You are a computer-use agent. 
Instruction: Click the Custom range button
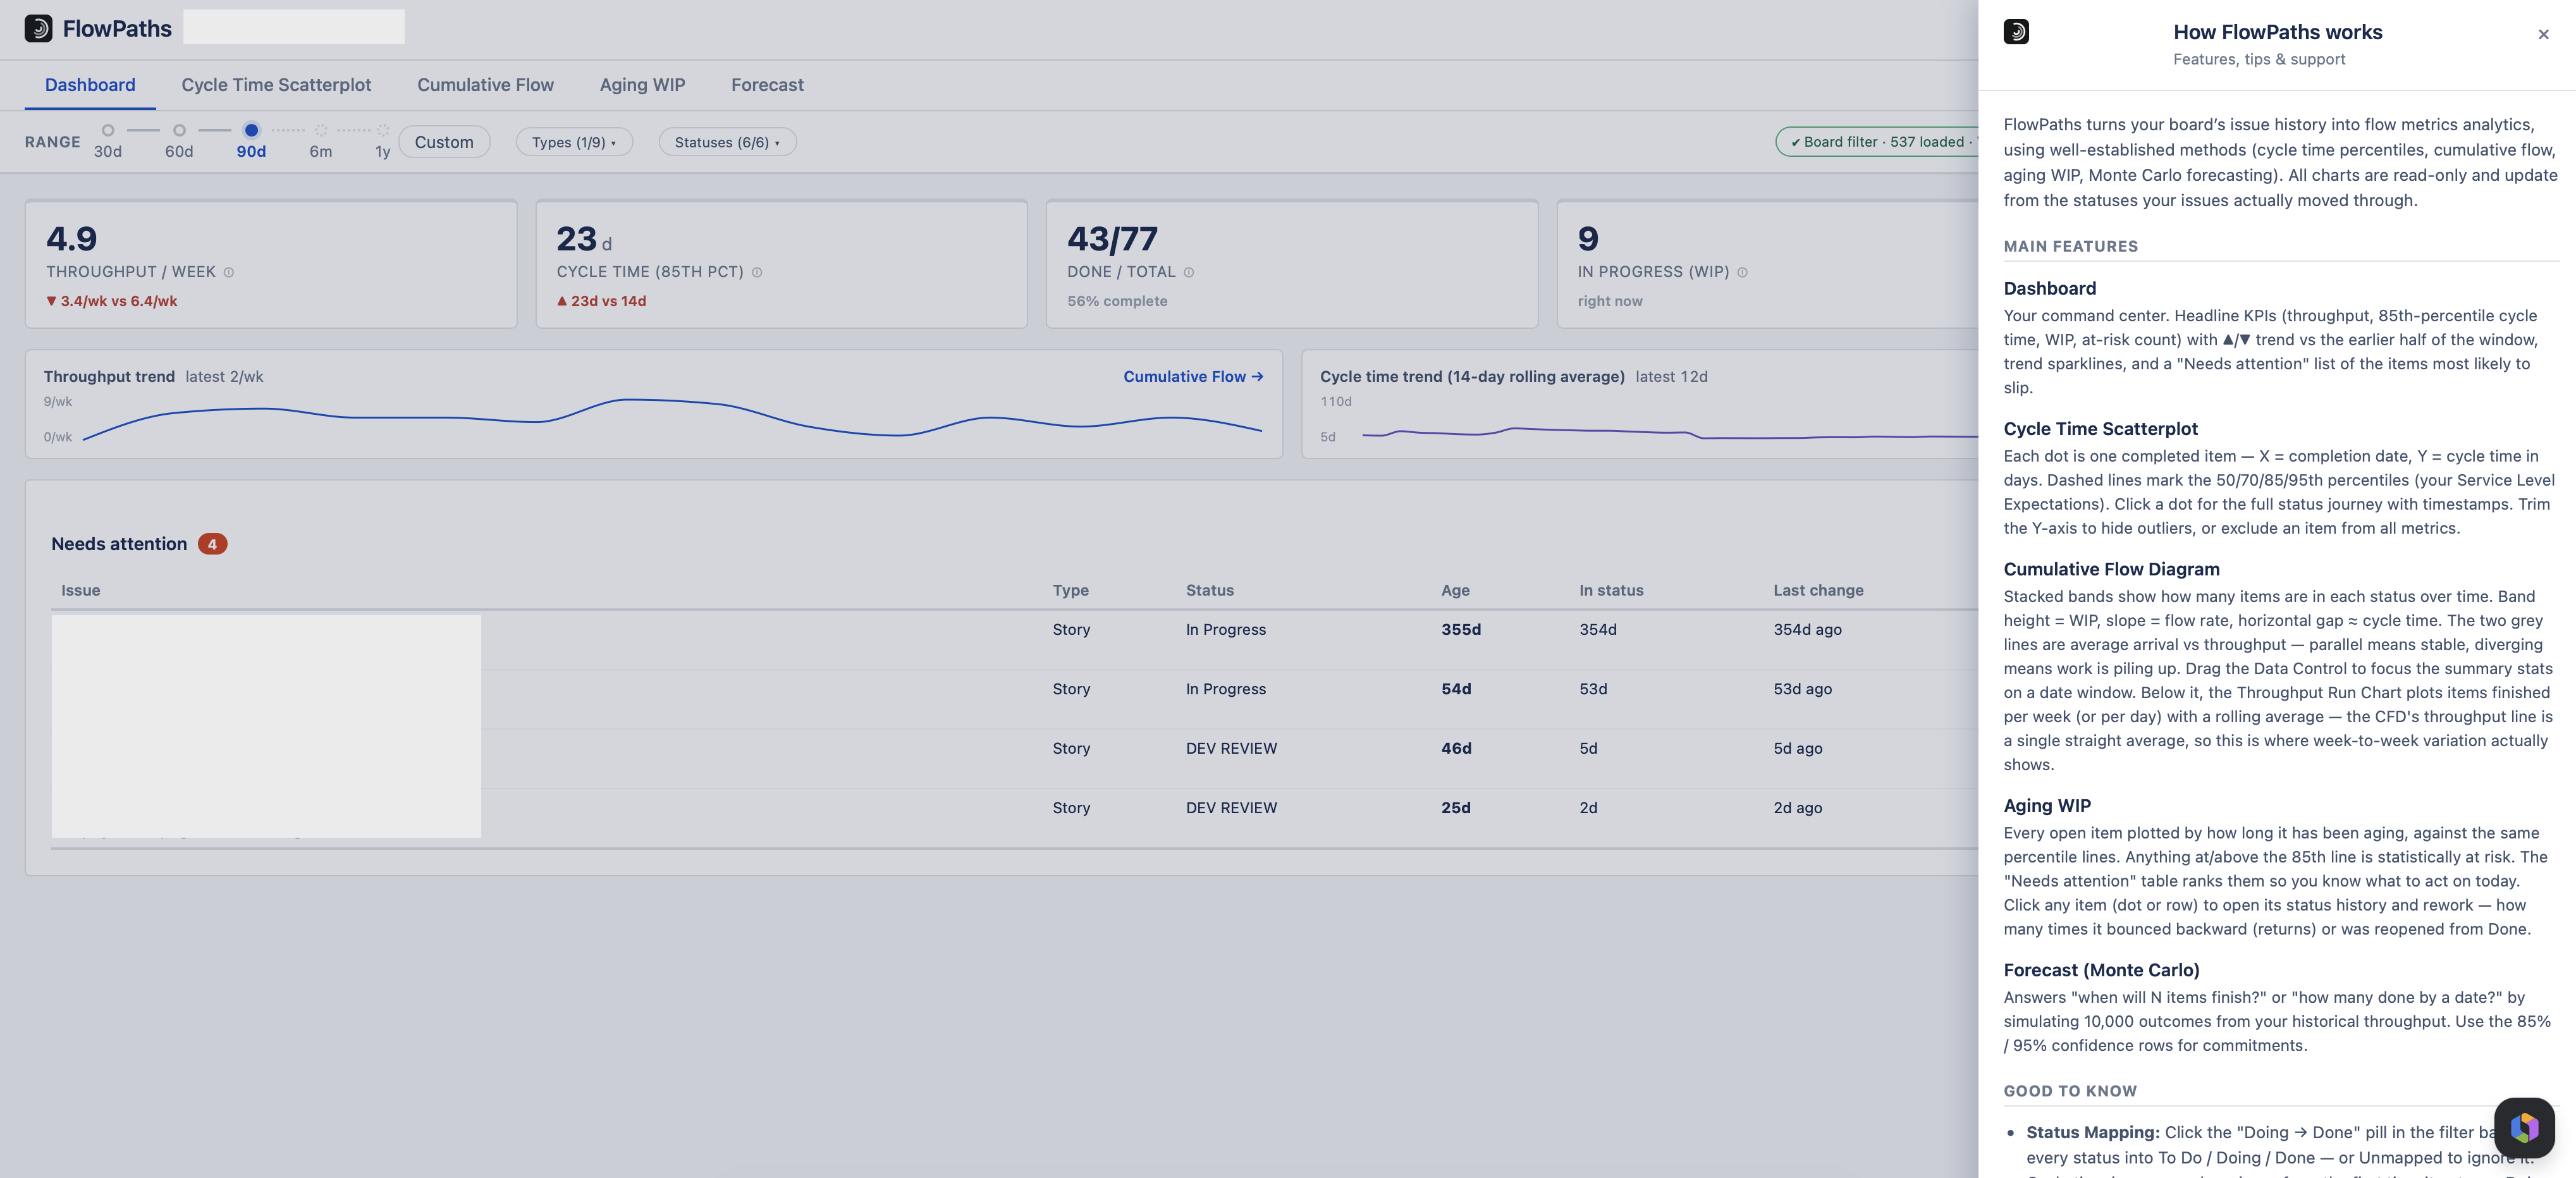(444, 142)
